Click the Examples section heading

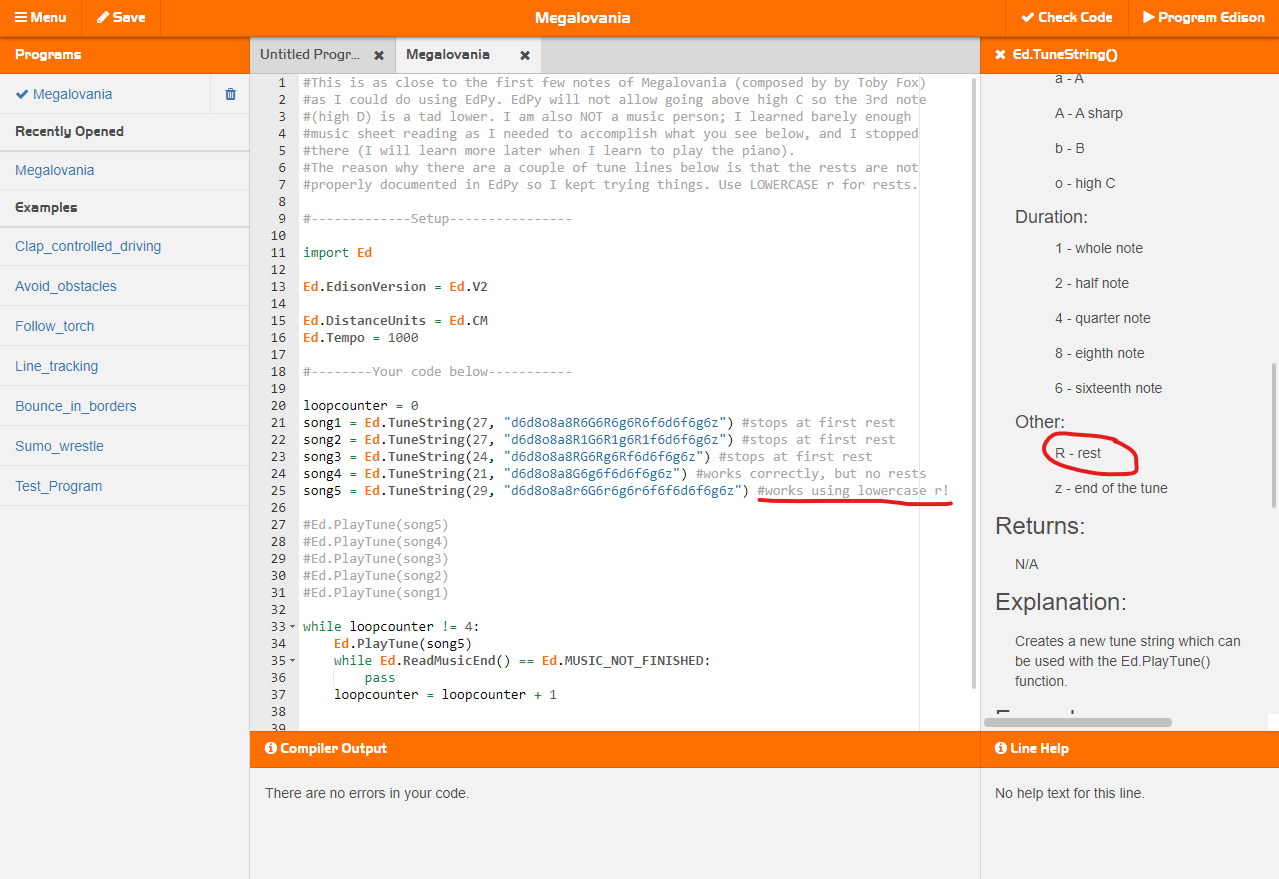pos(46,208)
